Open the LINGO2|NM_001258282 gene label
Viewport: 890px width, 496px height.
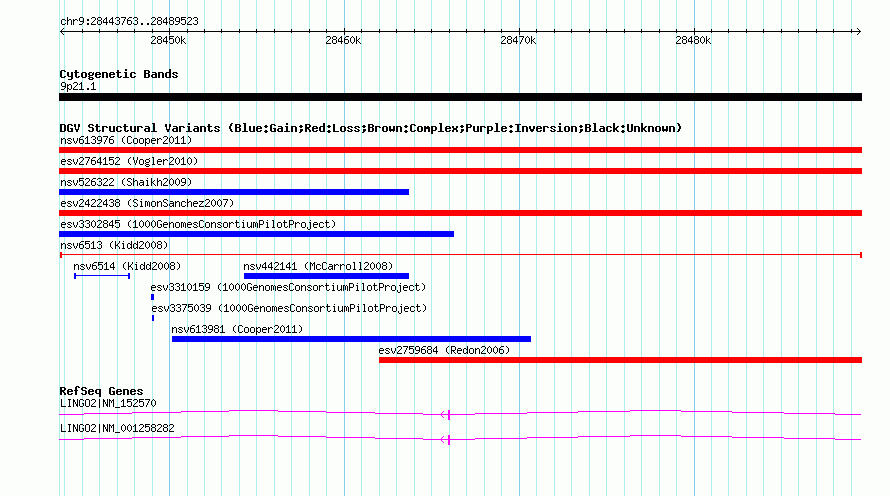pos(117,428)
